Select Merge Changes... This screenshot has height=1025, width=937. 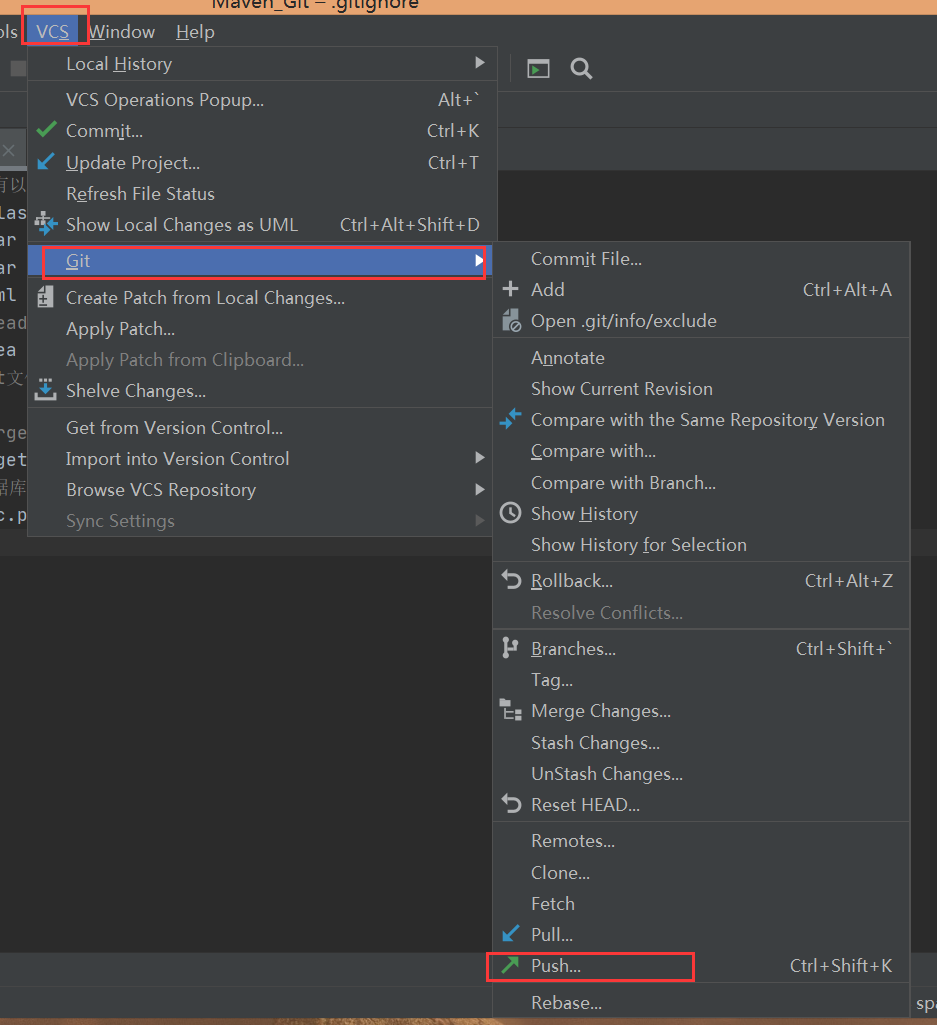point(701,711)
